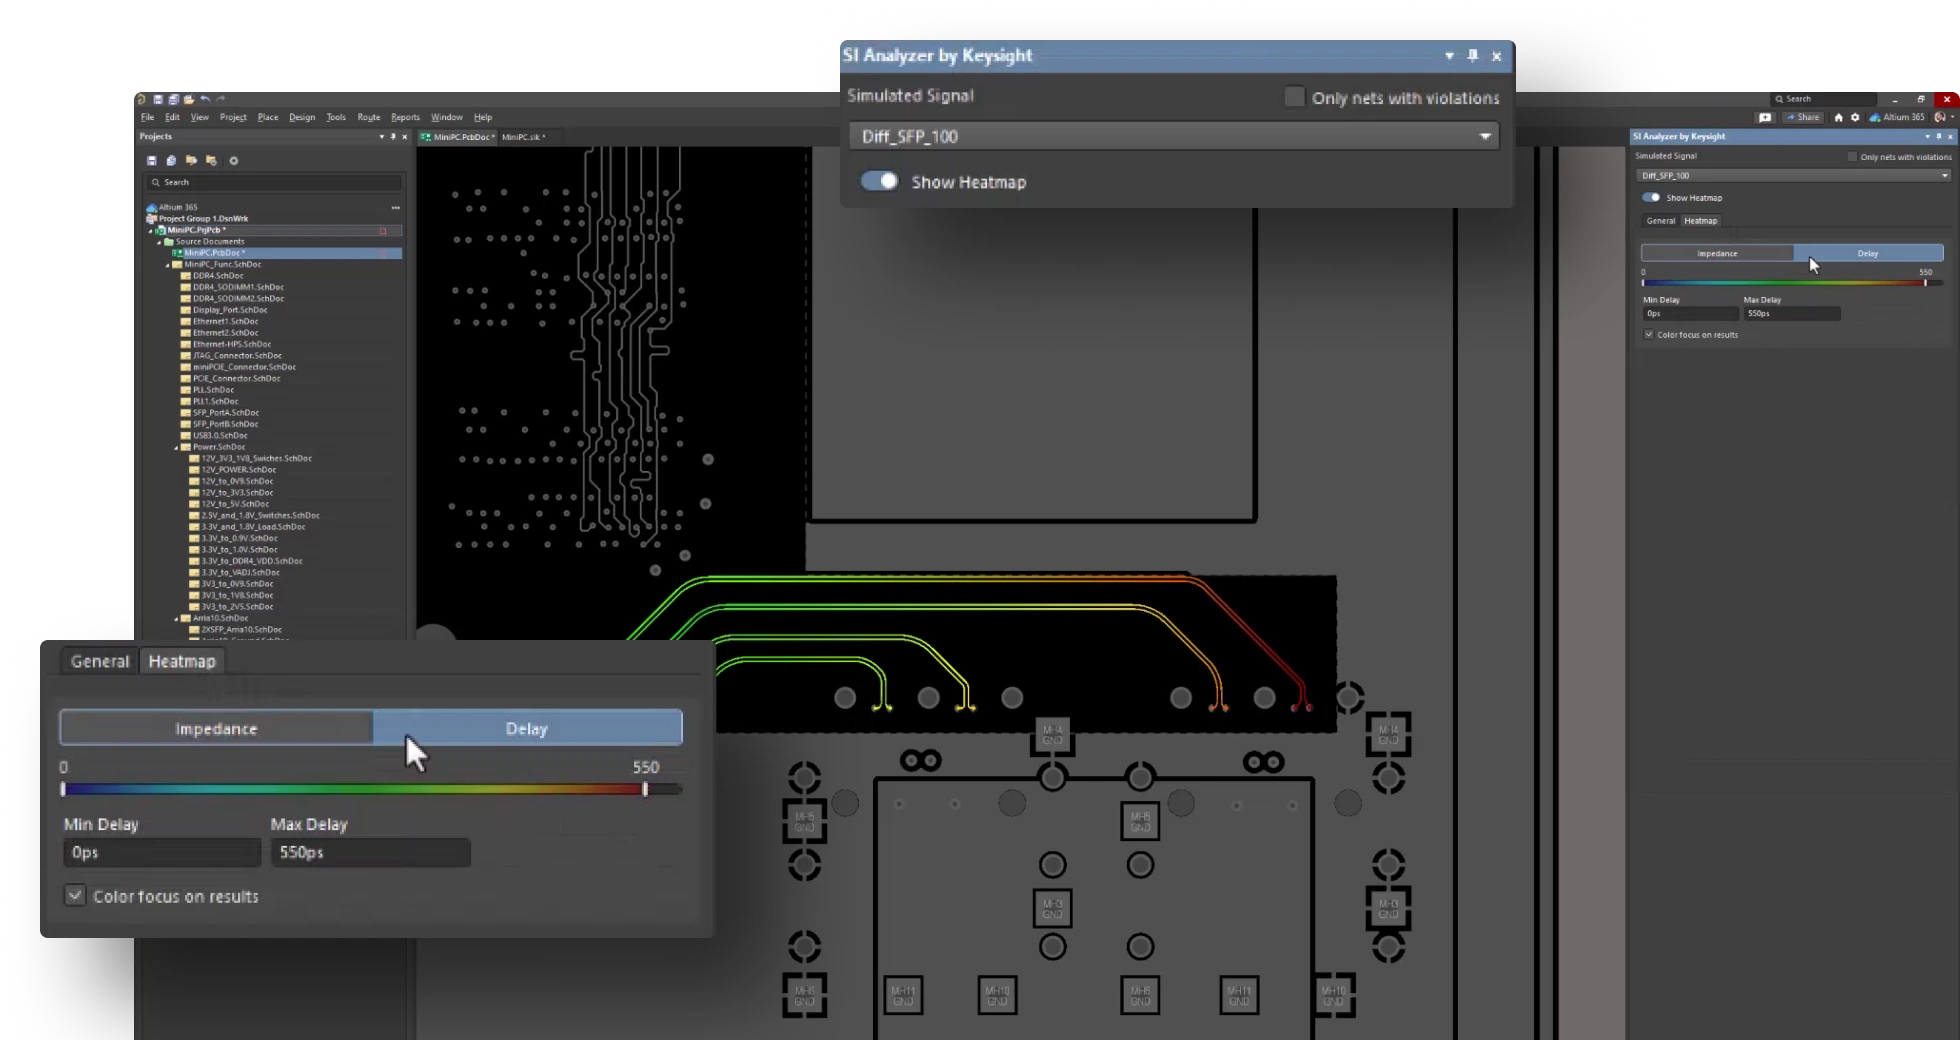Screen dimensions: 1960x1040
Task: Click the 550 max handle on the enlarged color slider
Action: coord(645,789)
